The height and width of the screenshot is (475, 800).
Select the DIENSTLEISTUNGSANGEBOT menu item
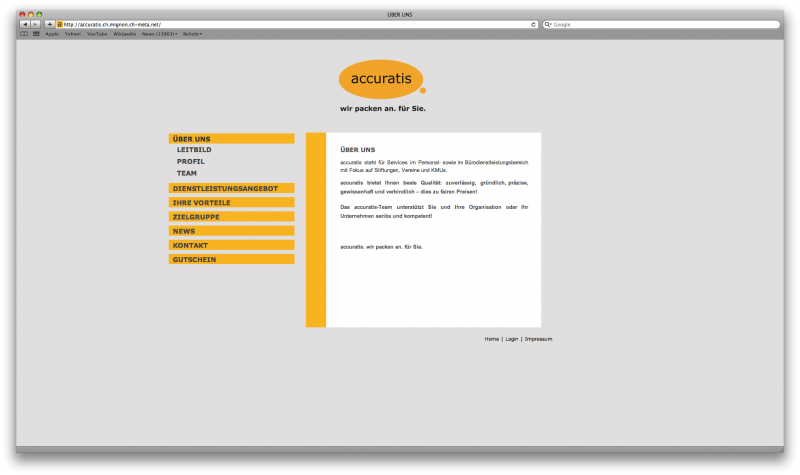(x=232, y=188)
